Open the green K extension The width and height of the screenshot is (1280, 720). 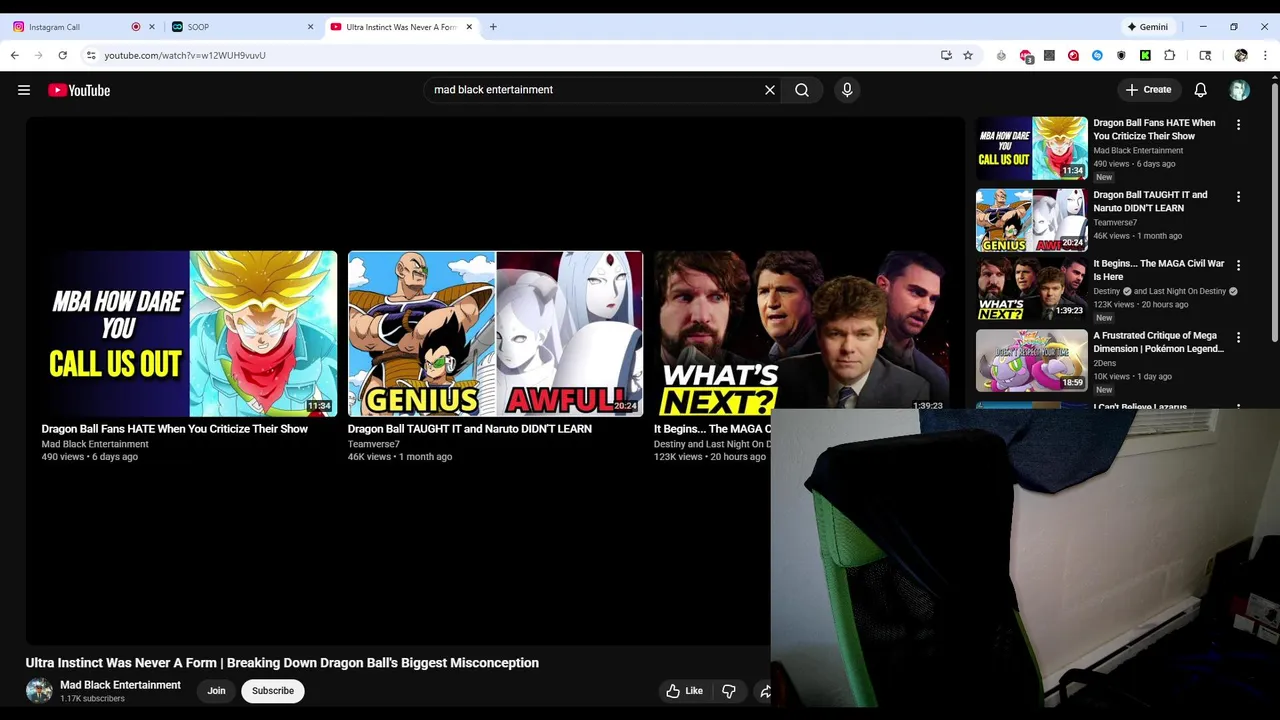pyautogui.click(x=1145, y=55)
